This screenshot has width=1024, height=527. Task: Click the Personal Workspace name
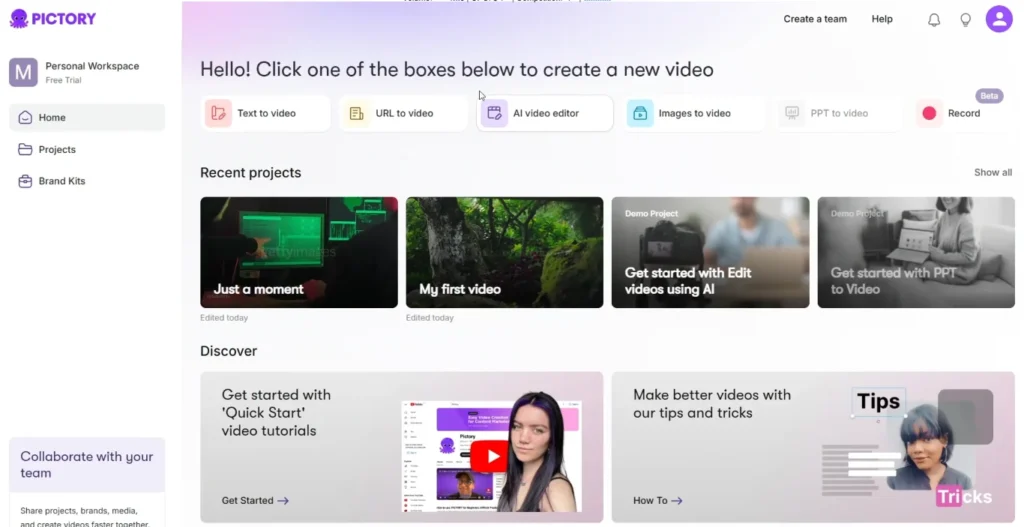(92, 66)
